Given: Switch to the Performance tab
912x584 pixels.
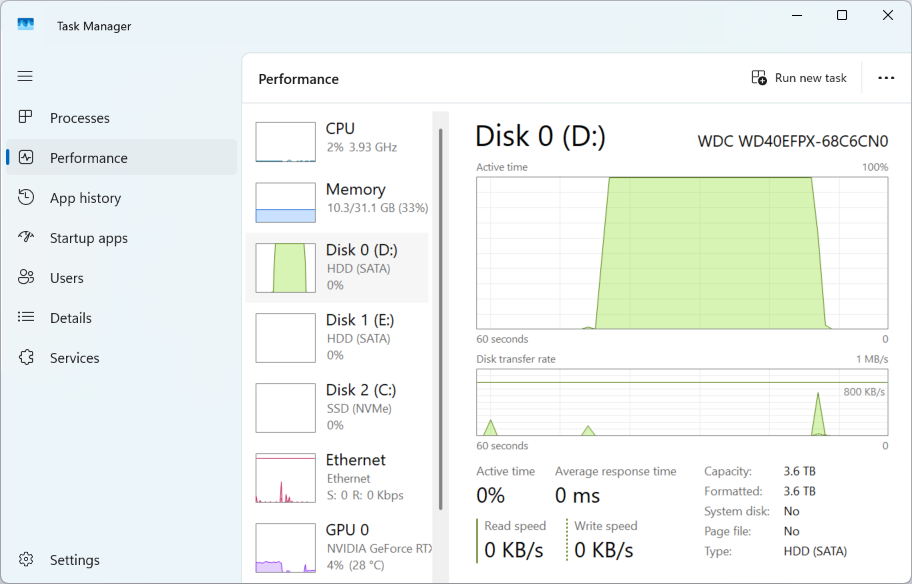Looking at the screenshot, I should [x=88, y=158].
